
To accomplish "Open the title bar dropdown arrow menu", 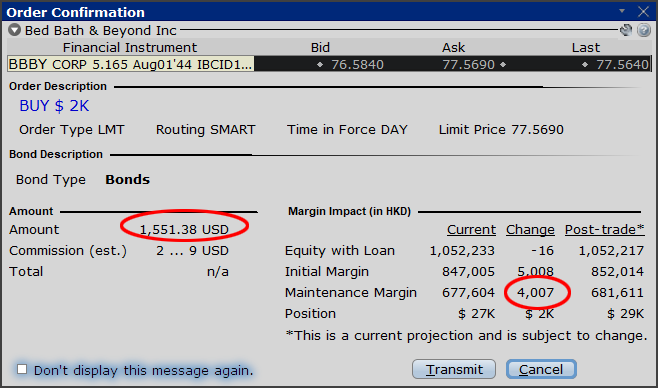I will click(x=622, y=11).
